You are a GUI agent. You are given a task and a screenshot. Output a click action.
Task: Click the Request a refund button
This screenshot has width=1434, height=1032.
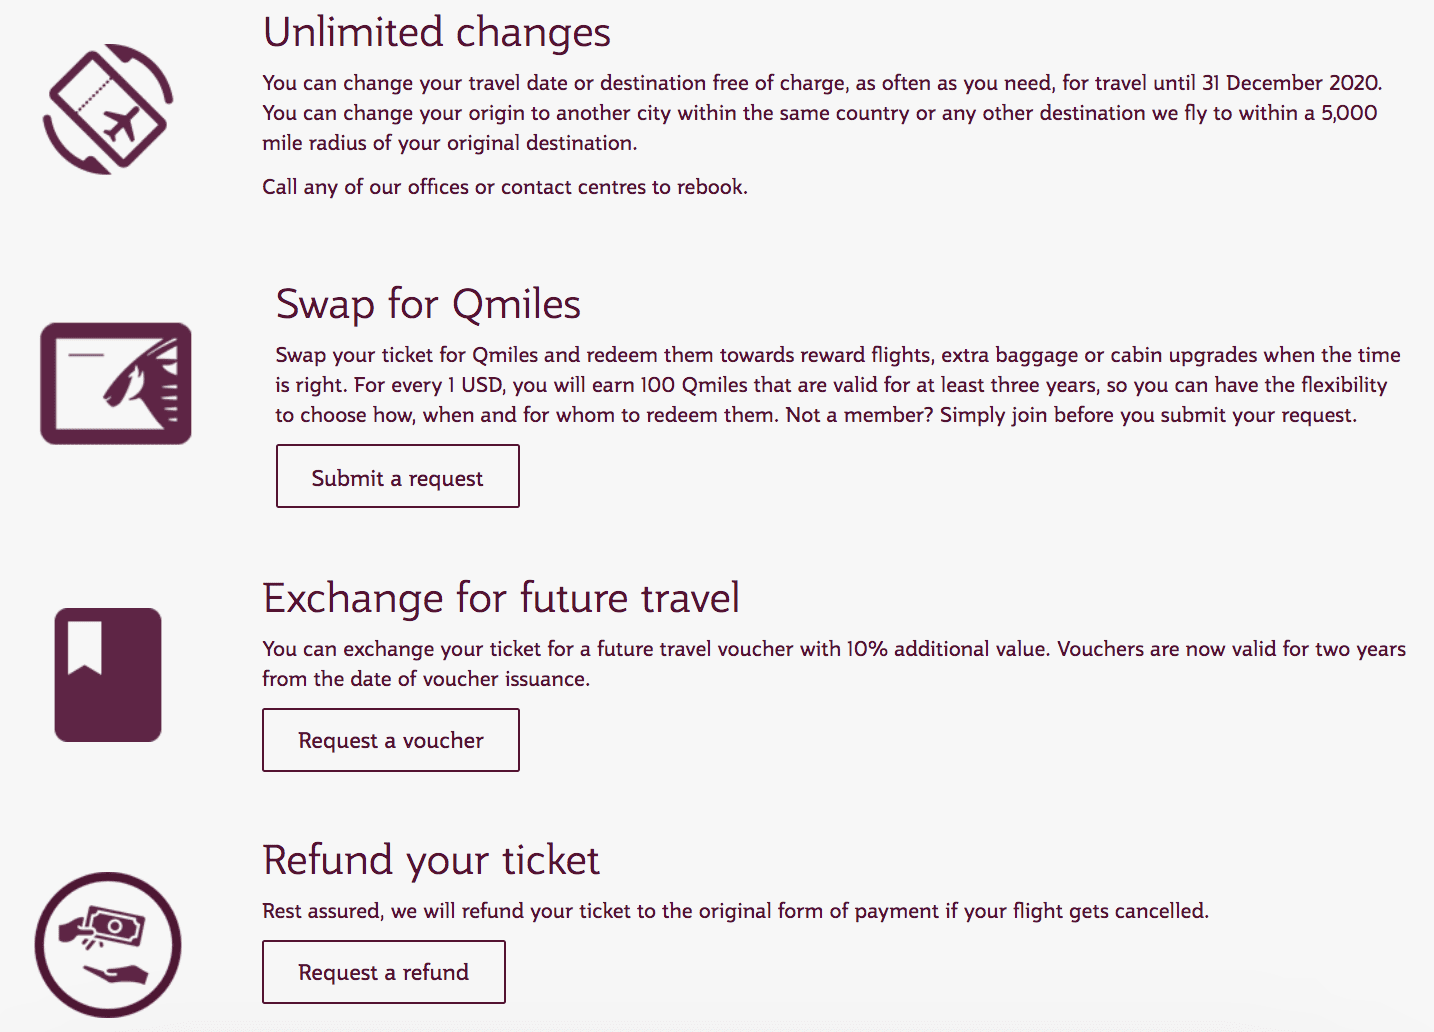click(x=383, y=971)
